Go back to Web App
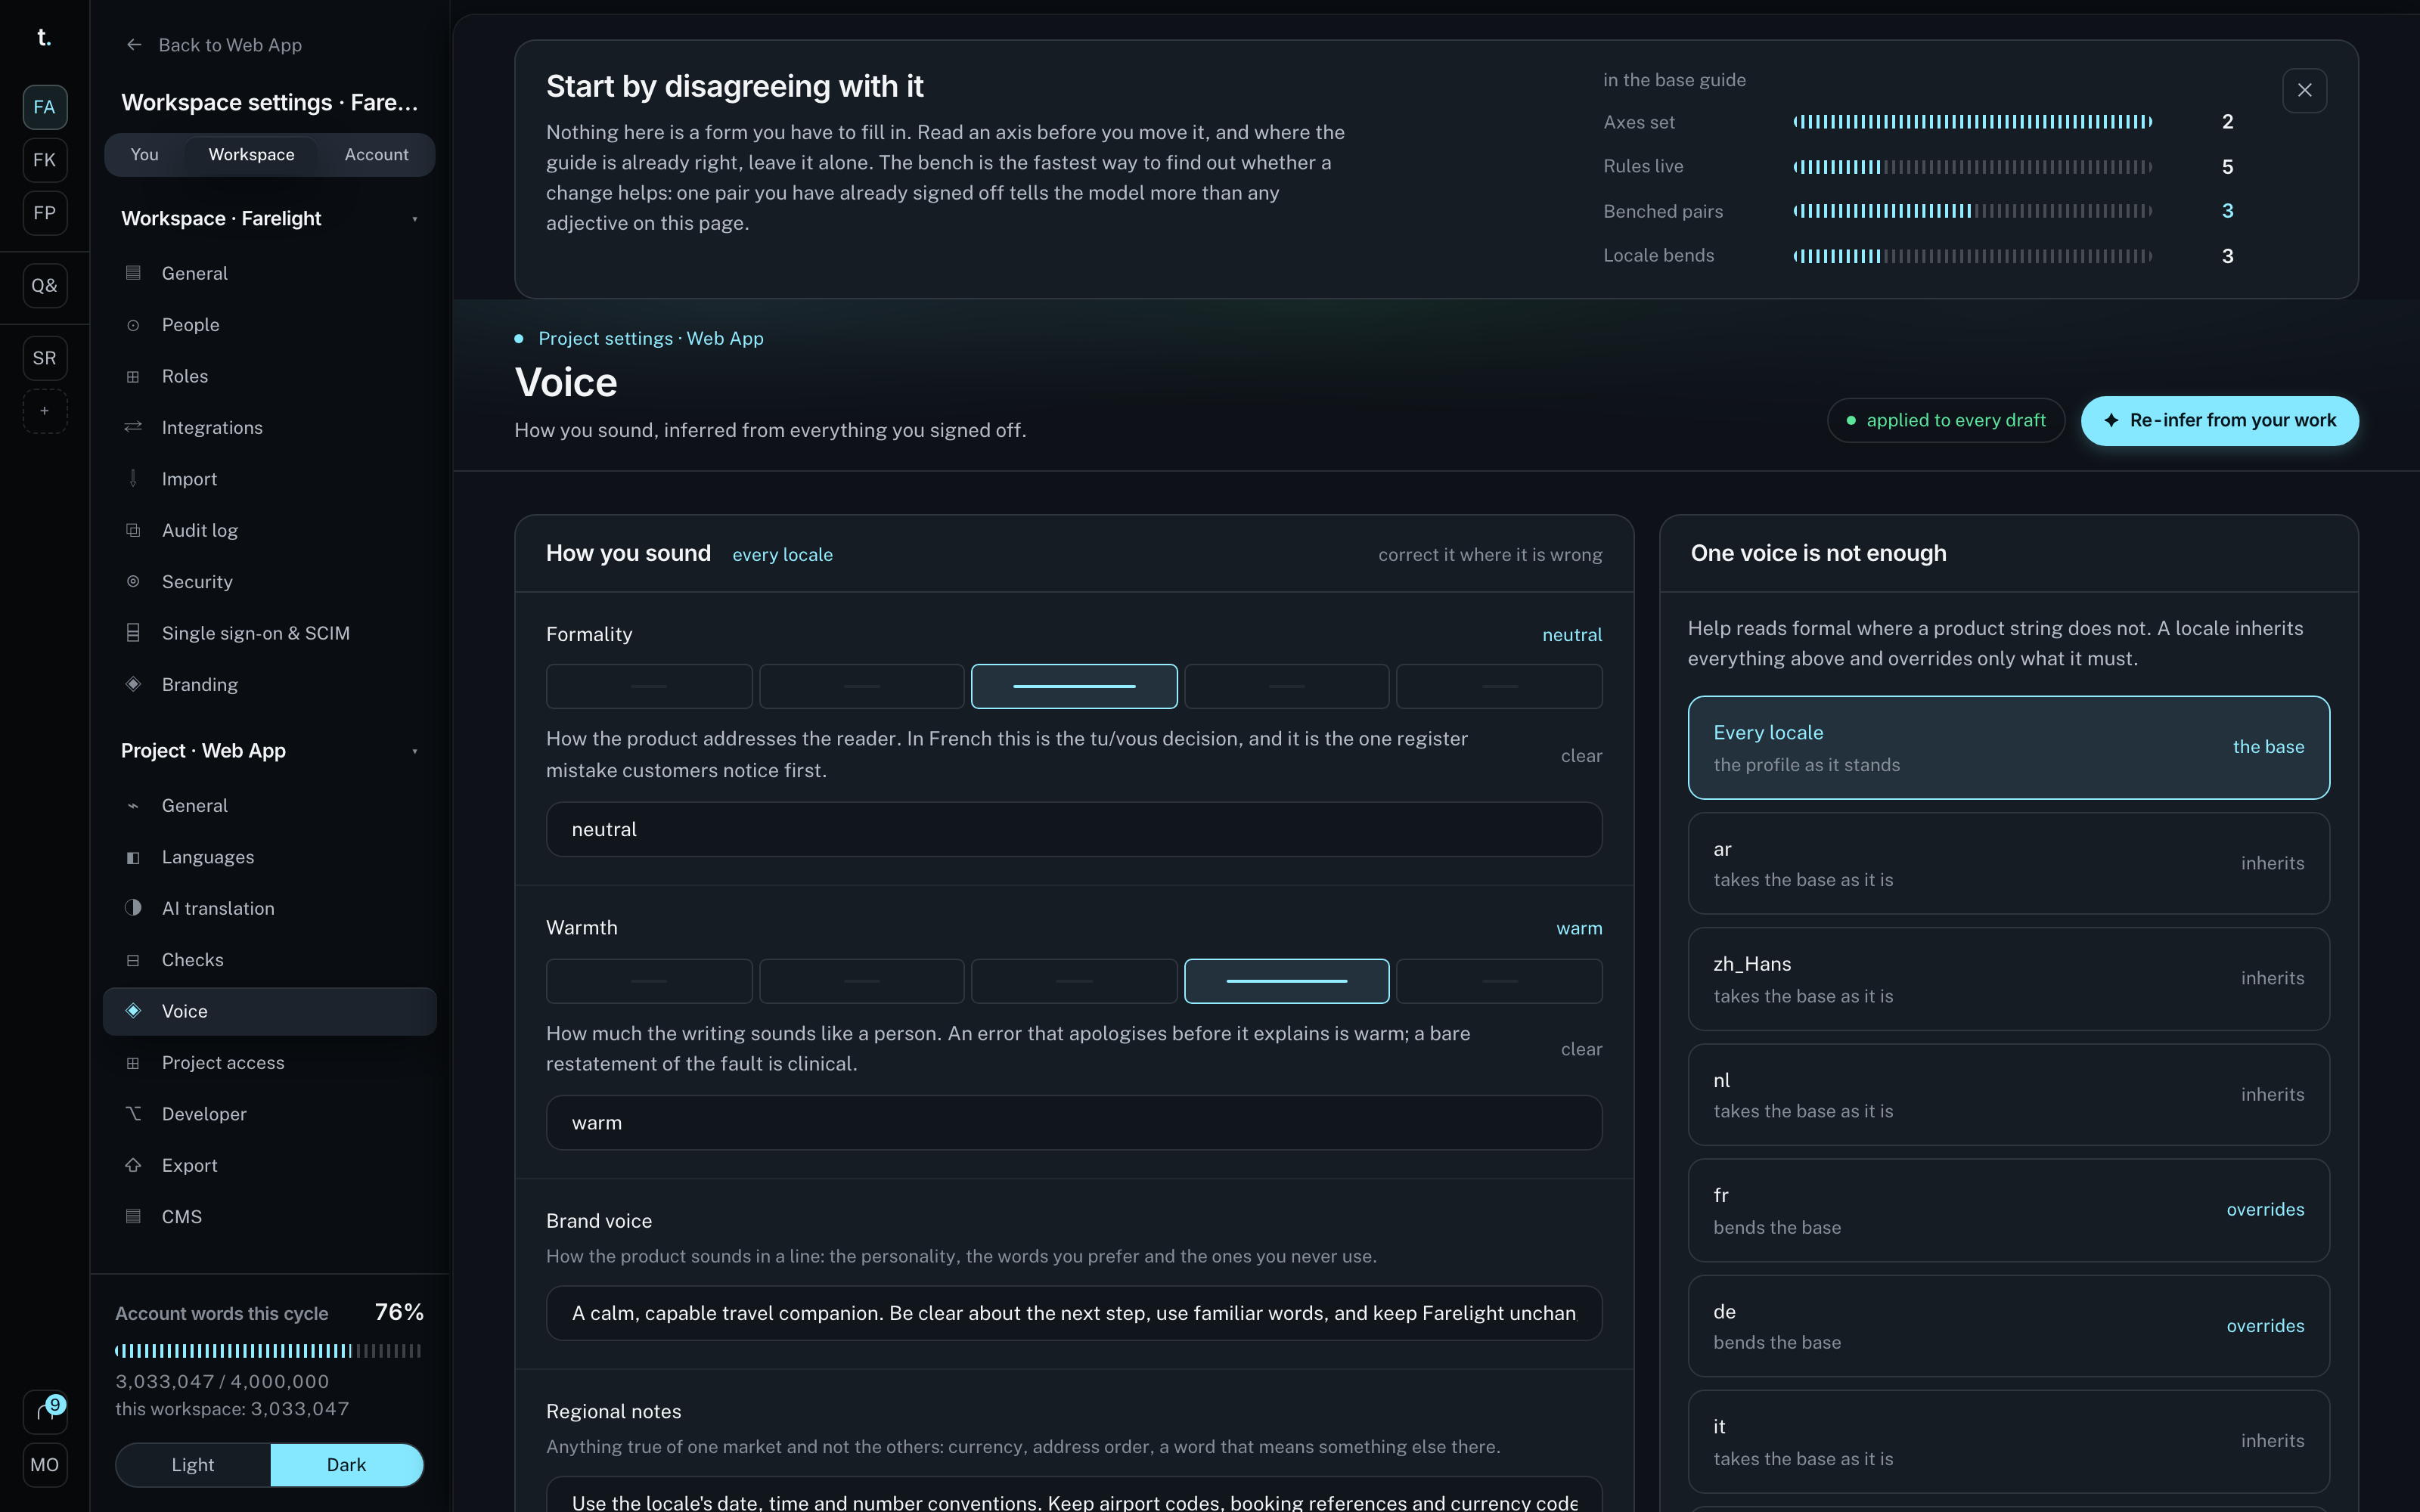 pos(215,45)
